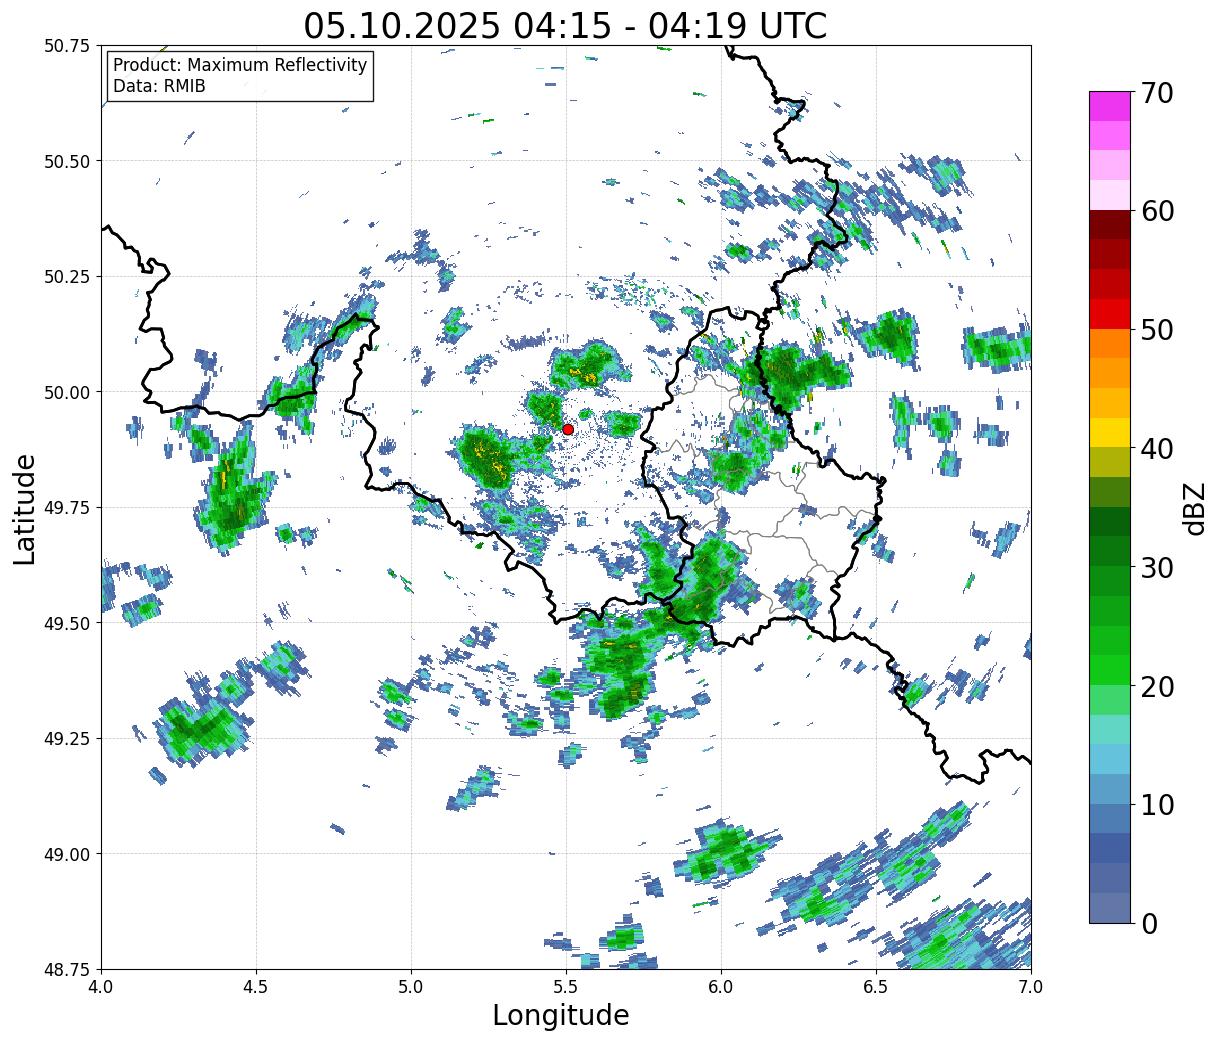Click the 'Product: Maximum Reflectivity' legend text
This screenshot has height=1040, width=1219.
(240, 65)
